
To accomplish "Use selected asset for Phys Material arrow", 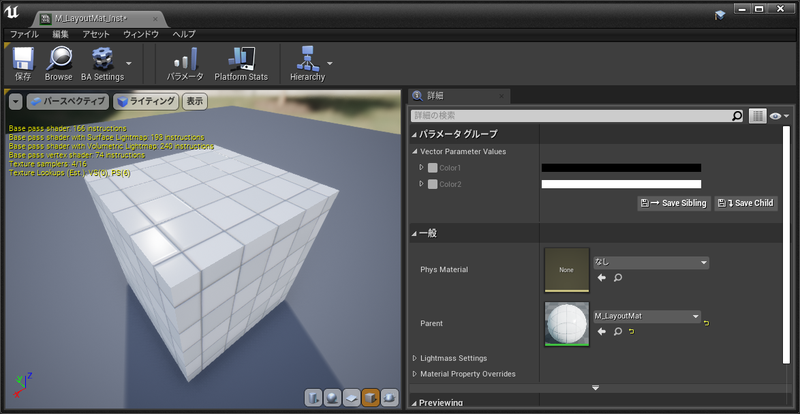I will click(602, 278).
